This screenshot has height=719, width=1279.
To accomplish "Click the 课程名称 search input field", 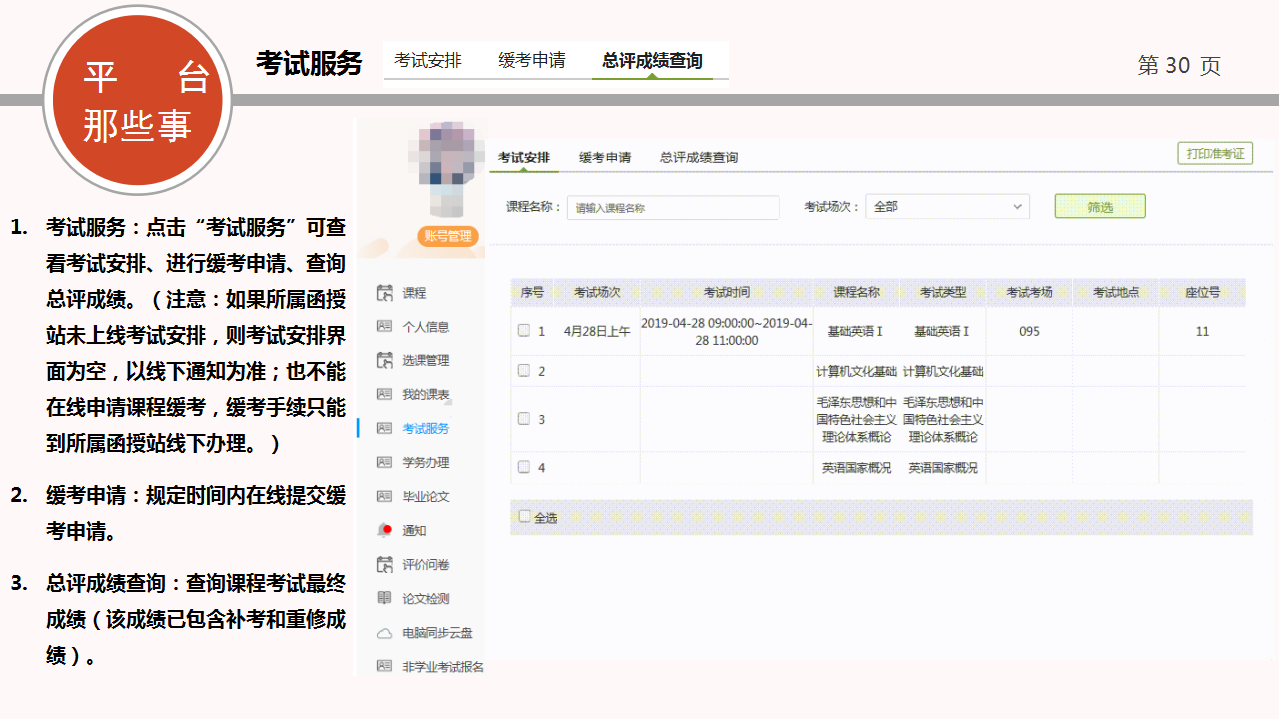I will [673, 208].
